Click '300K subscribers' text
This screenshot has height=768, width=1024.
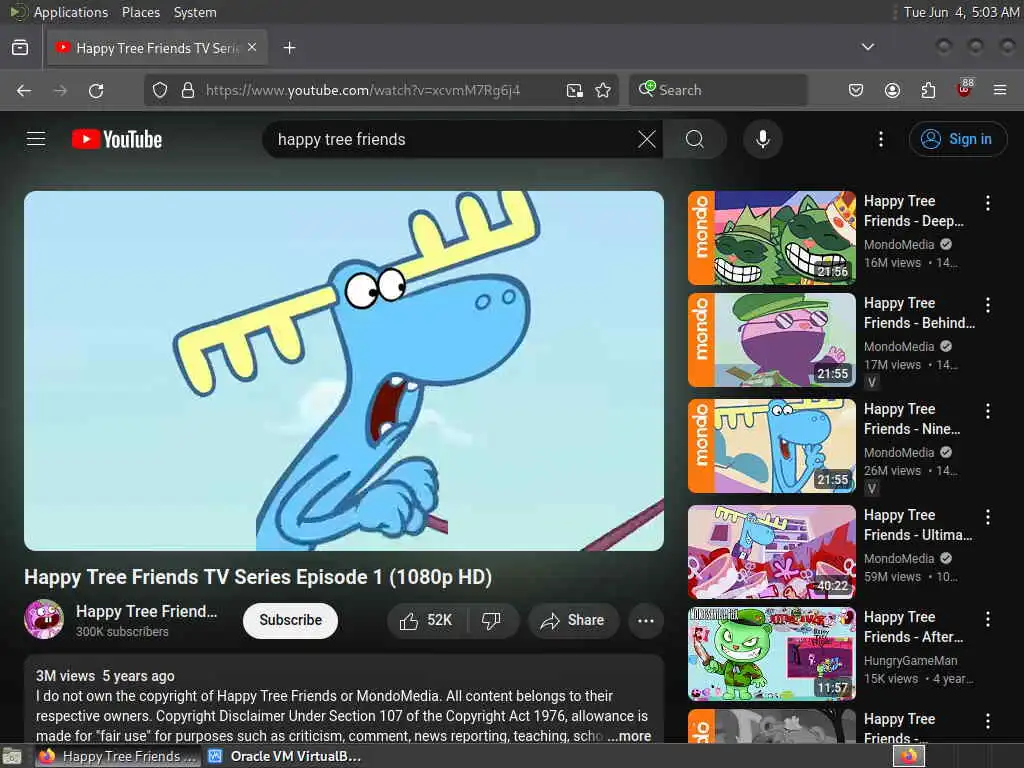click(x=122, y=632)
